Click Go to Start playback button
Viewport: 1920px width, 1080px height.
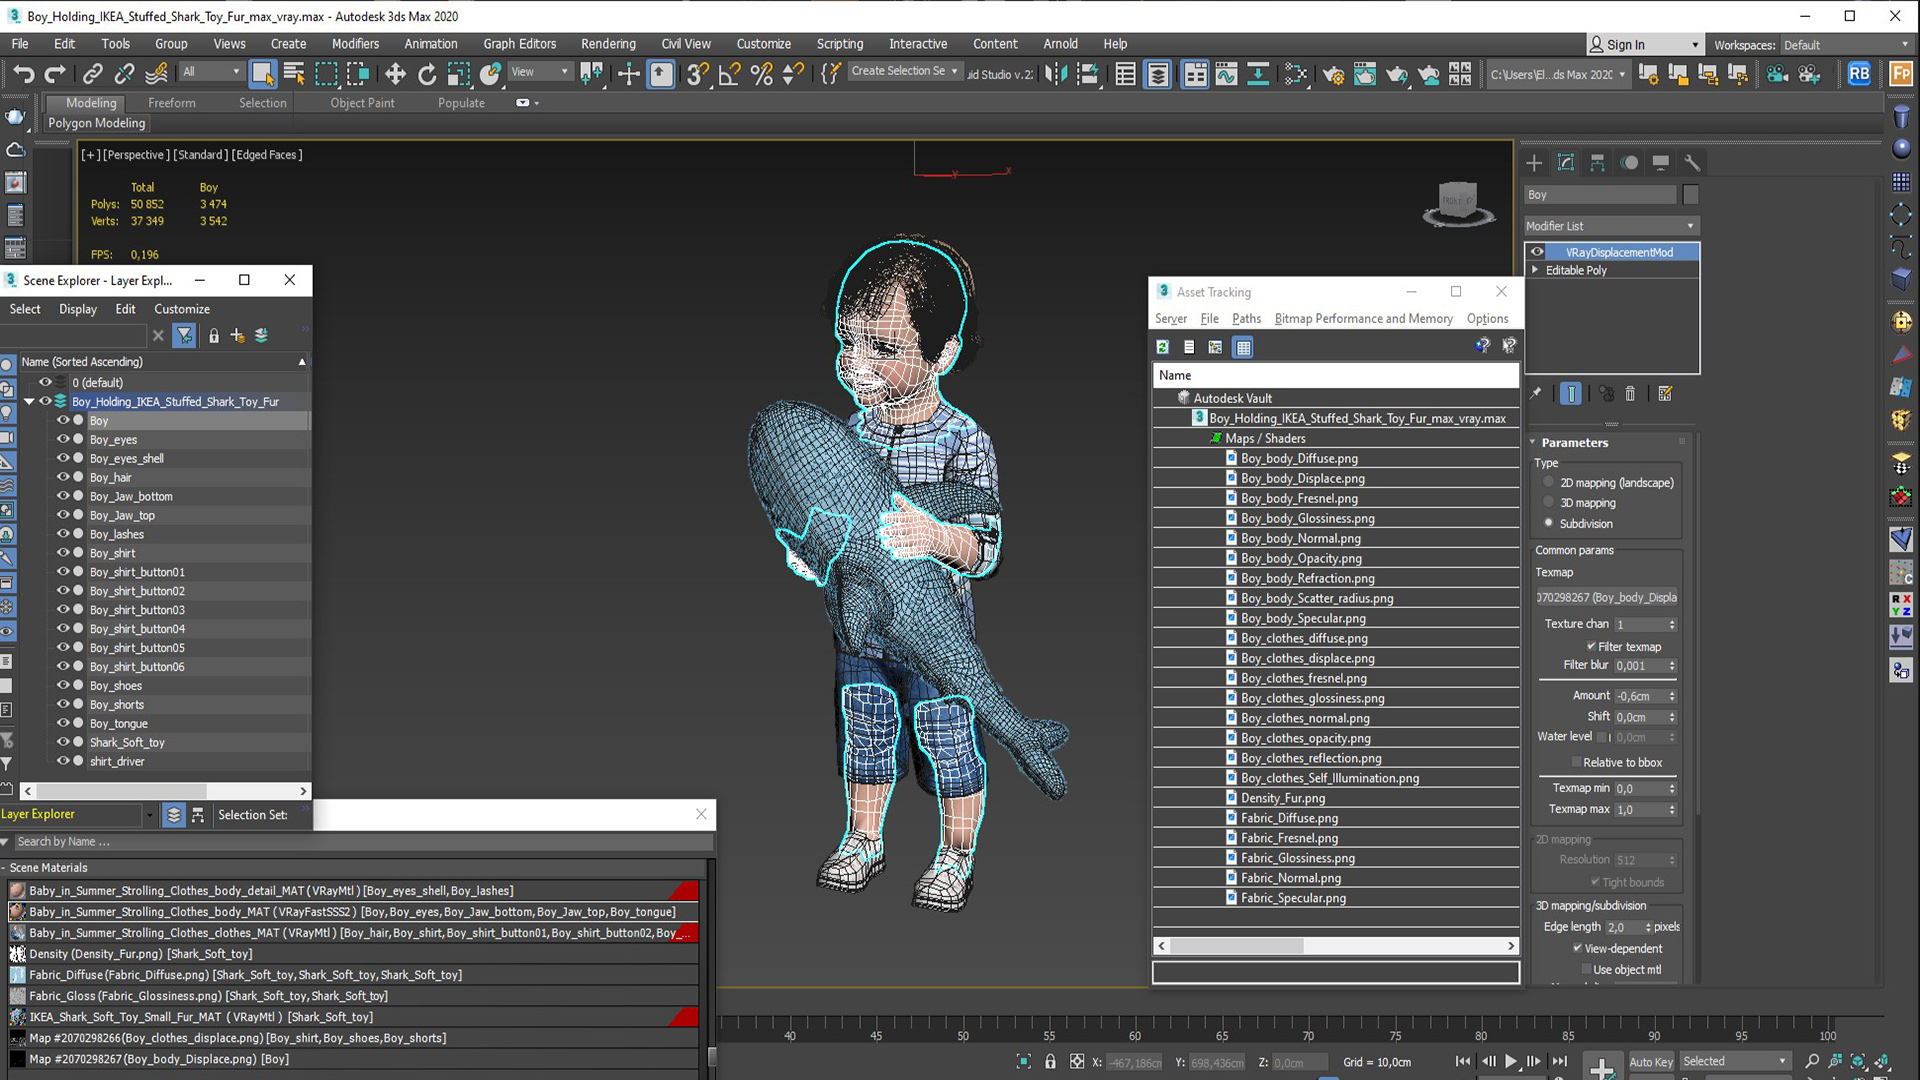(1463, 1061)
